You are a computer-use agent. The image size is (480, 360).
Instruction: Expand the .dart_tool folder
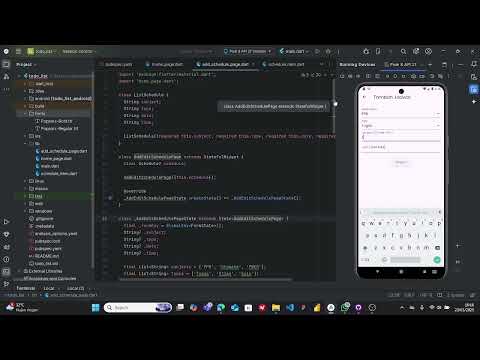point(25,84)
